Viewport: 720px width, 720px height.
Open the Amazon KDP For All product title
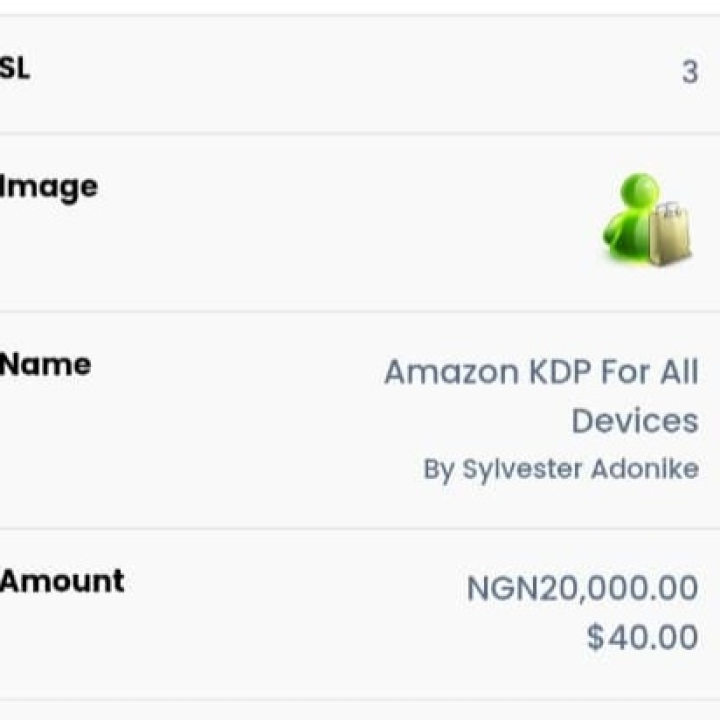tap(541, 396)
